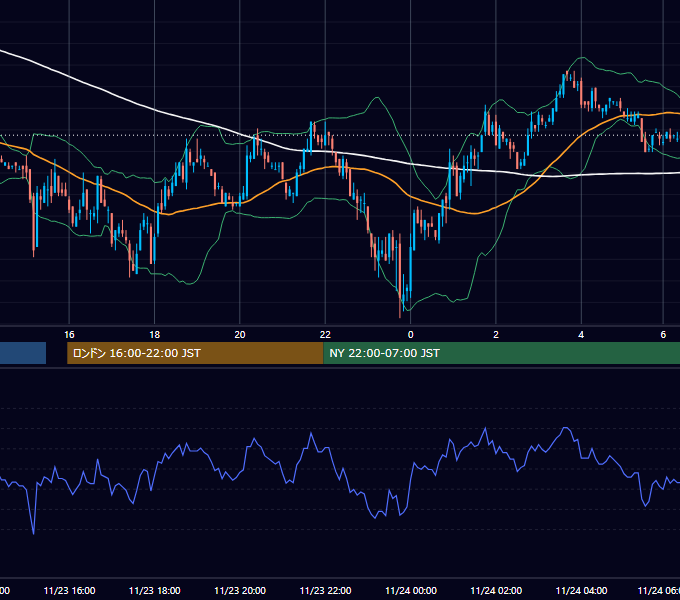
Task: Click the 11/24 00:00 date label
Action: click(x=411, y=590)
